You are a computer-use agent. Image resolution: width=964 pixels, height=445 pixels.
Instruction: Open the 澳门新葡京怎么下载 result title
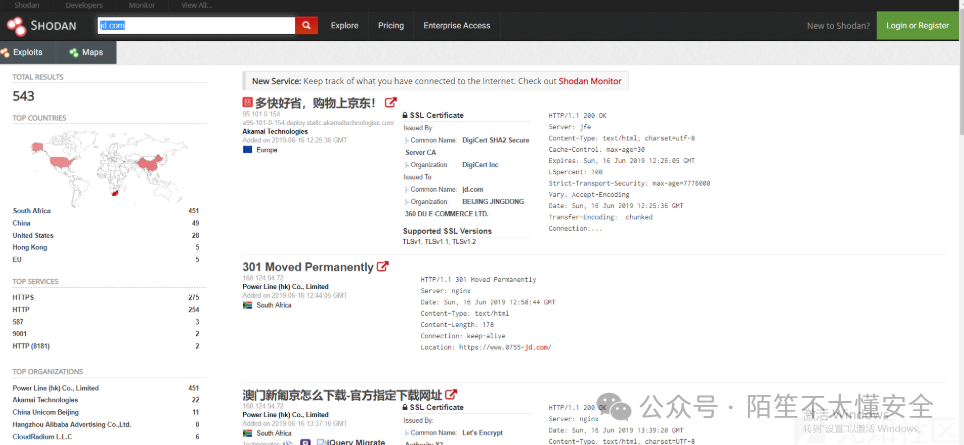(342, 395)
